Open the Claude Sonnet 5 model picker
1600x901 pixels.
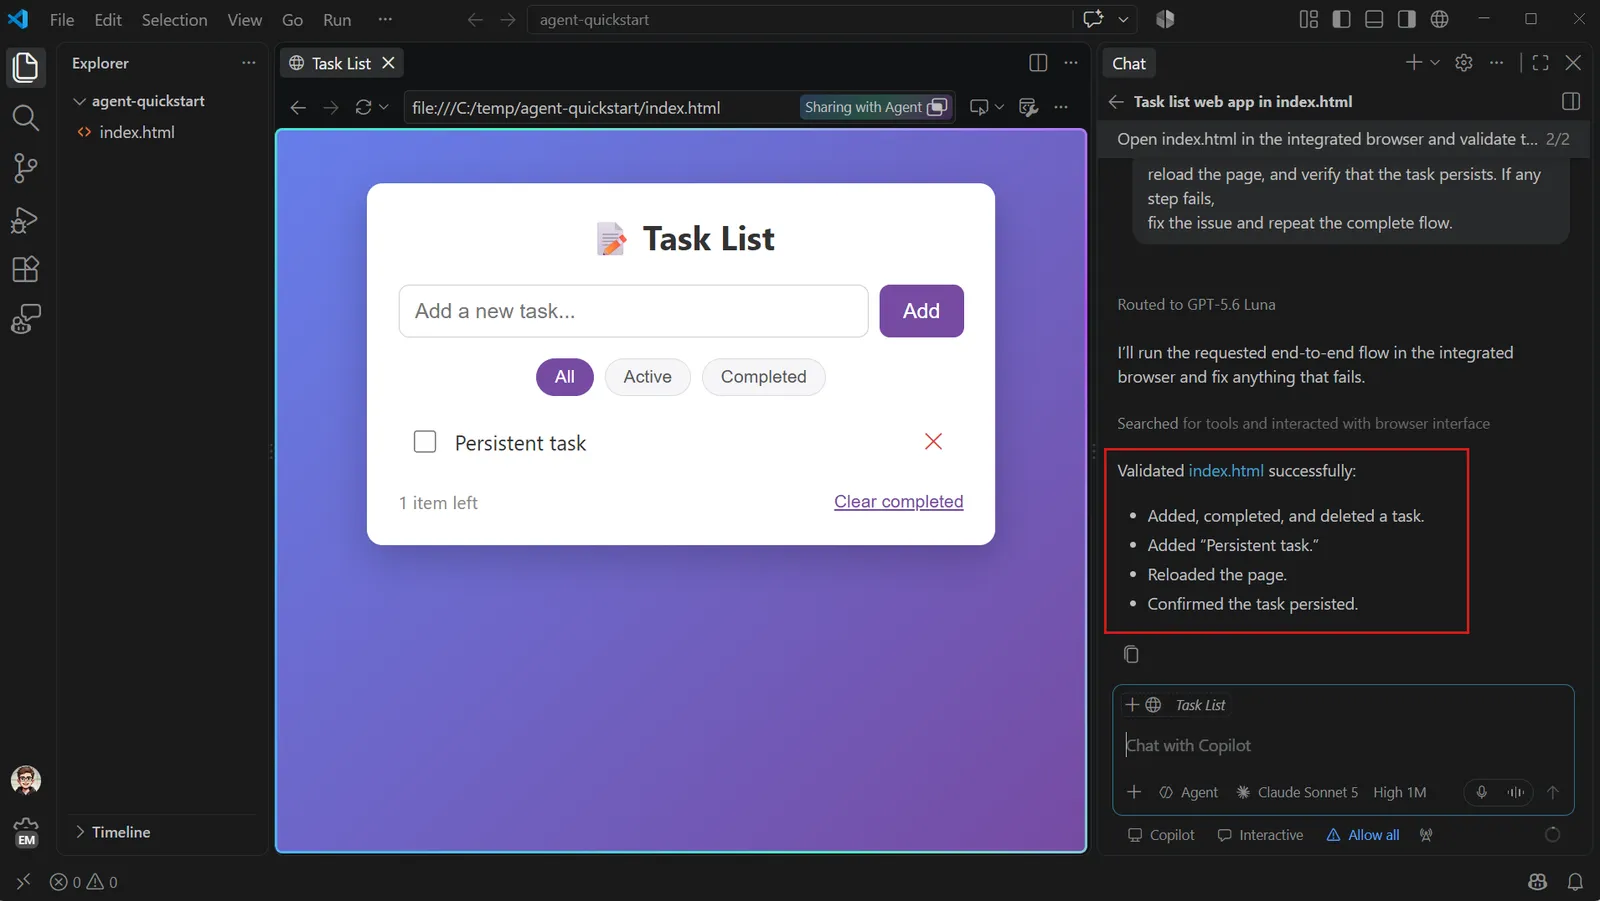point(1297,792)
